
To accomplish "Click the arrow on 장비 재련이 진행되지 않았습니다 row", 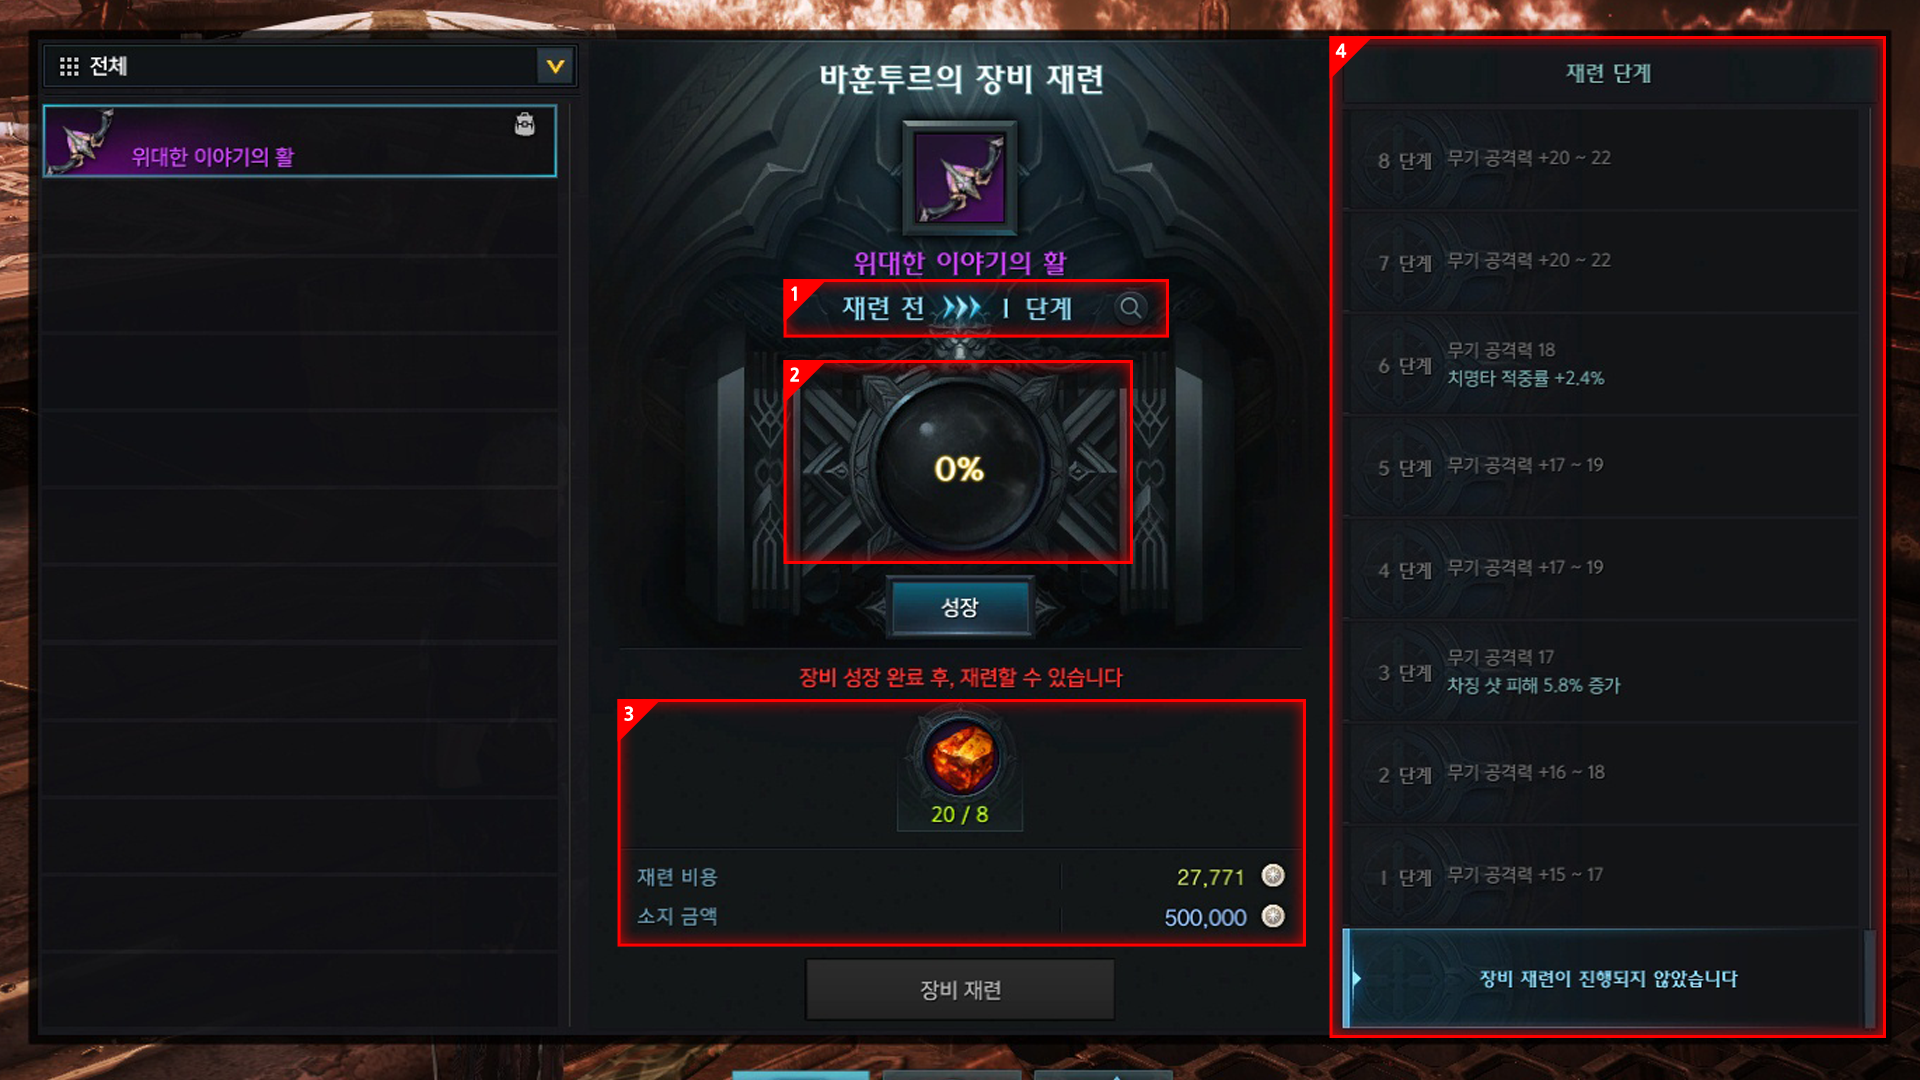I will 1357,978.
